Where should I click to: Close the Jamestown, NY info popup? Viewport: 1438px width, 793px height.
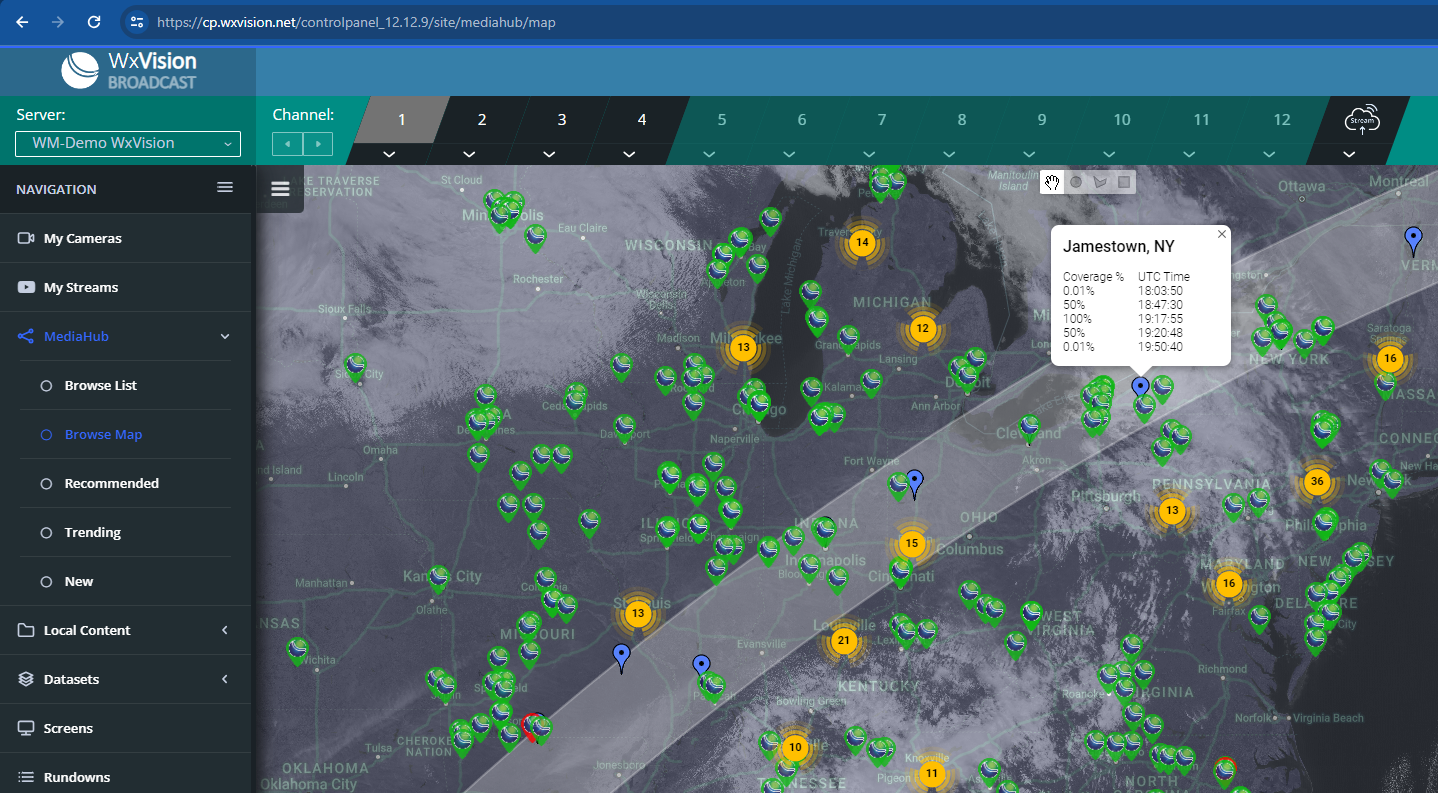(x=1221, y=234)
